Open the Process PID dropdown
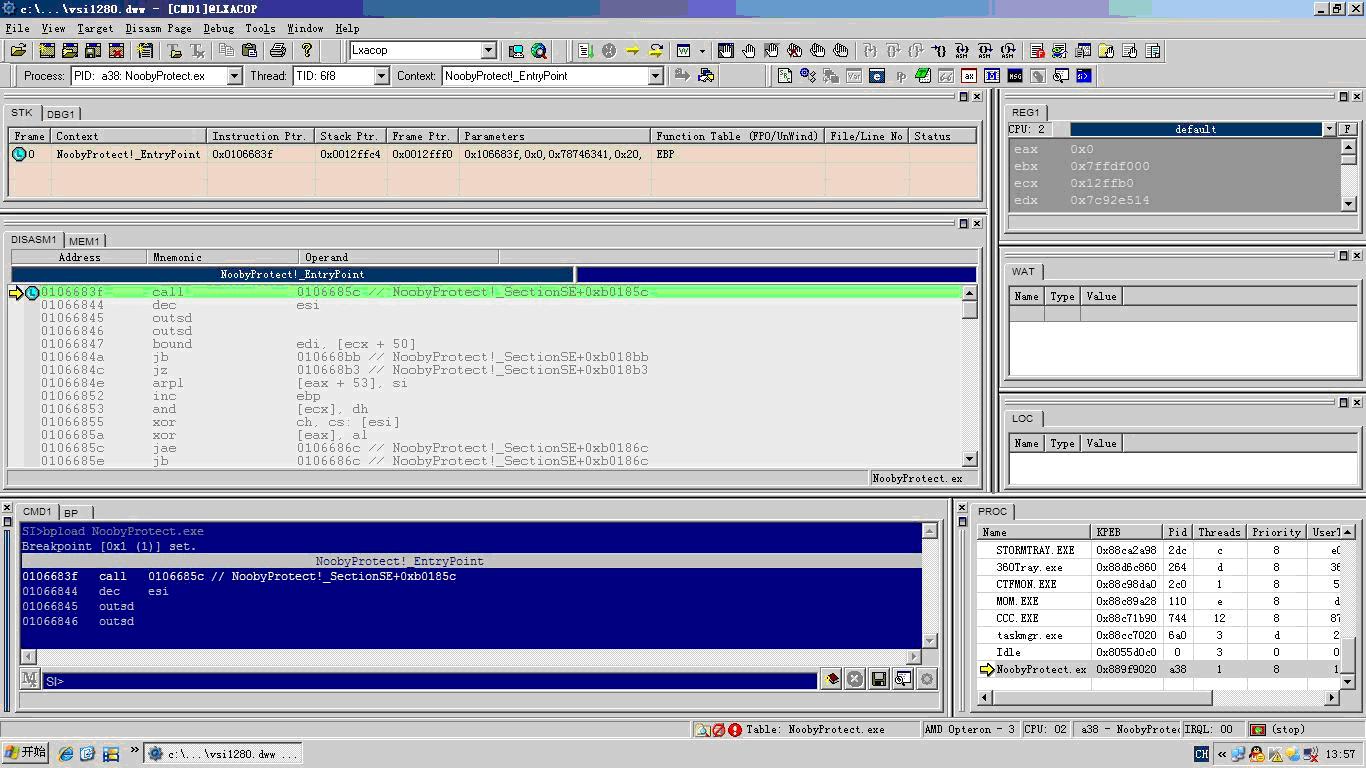The height and width of the screenshot is (768, 1366). pyautogui.click(x=234, y=76)
